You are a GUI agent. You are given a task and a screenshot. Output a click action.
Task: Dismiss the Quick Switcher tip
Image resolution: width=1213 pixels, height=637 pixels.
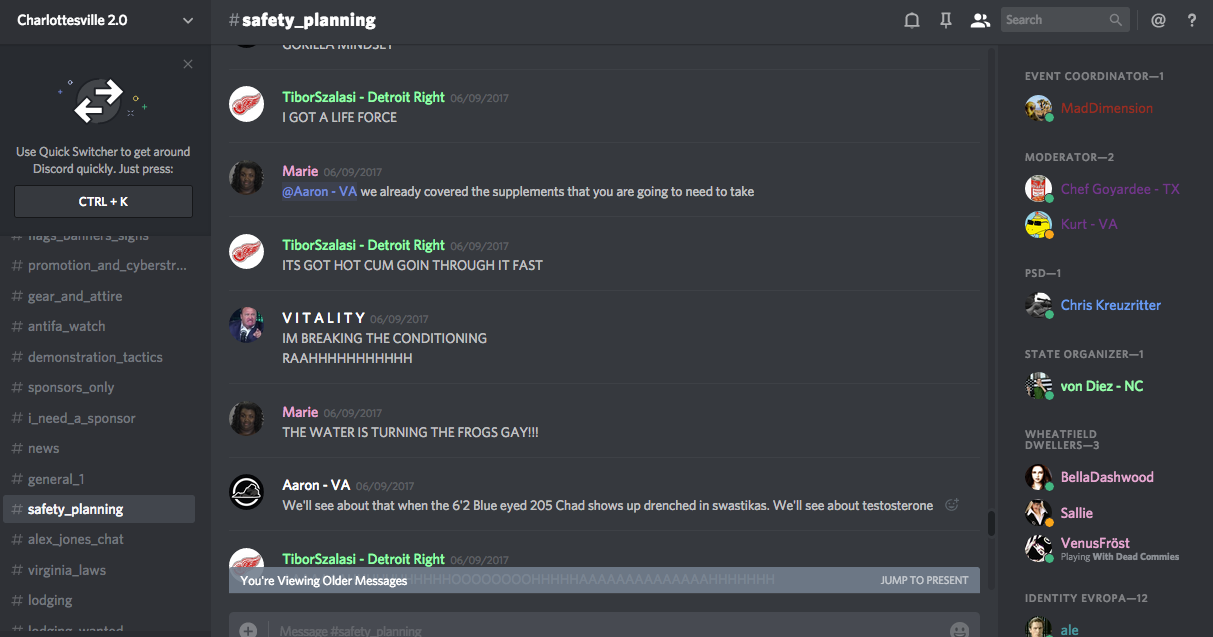[188, 64]
